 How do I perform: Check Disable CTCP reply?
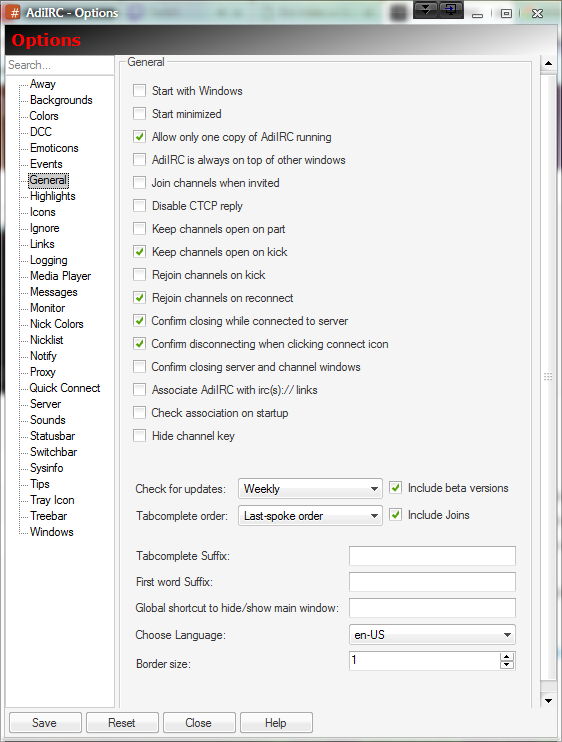pyautogui.click(x=140, y=206)
